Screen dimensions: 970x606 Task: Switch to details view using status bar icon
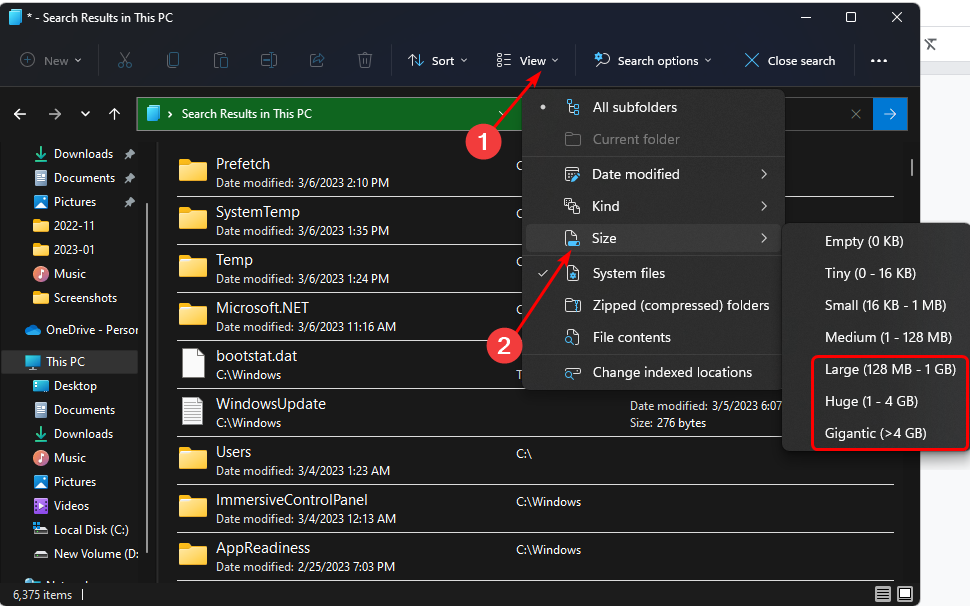coord(882,593)
